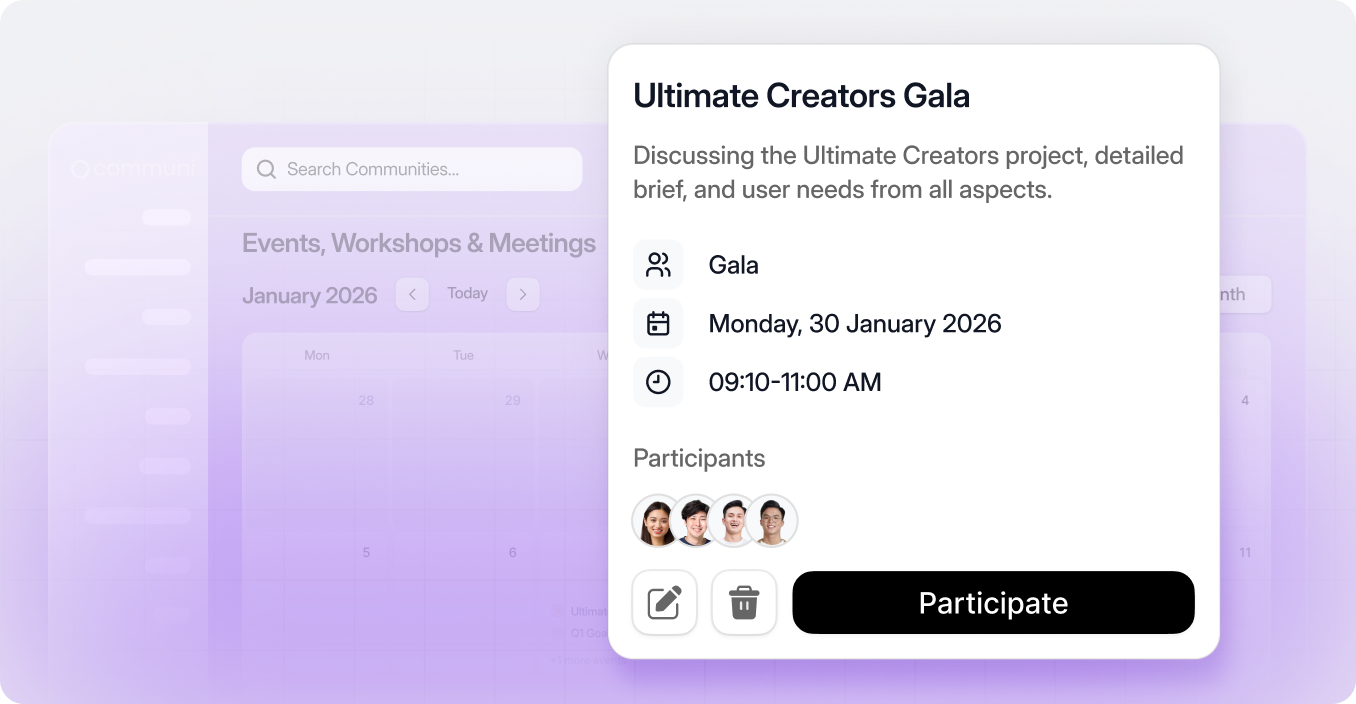1356x704 pixels.
Task: Jump to Today in the calendar
Action: click(x=467, y=293)
